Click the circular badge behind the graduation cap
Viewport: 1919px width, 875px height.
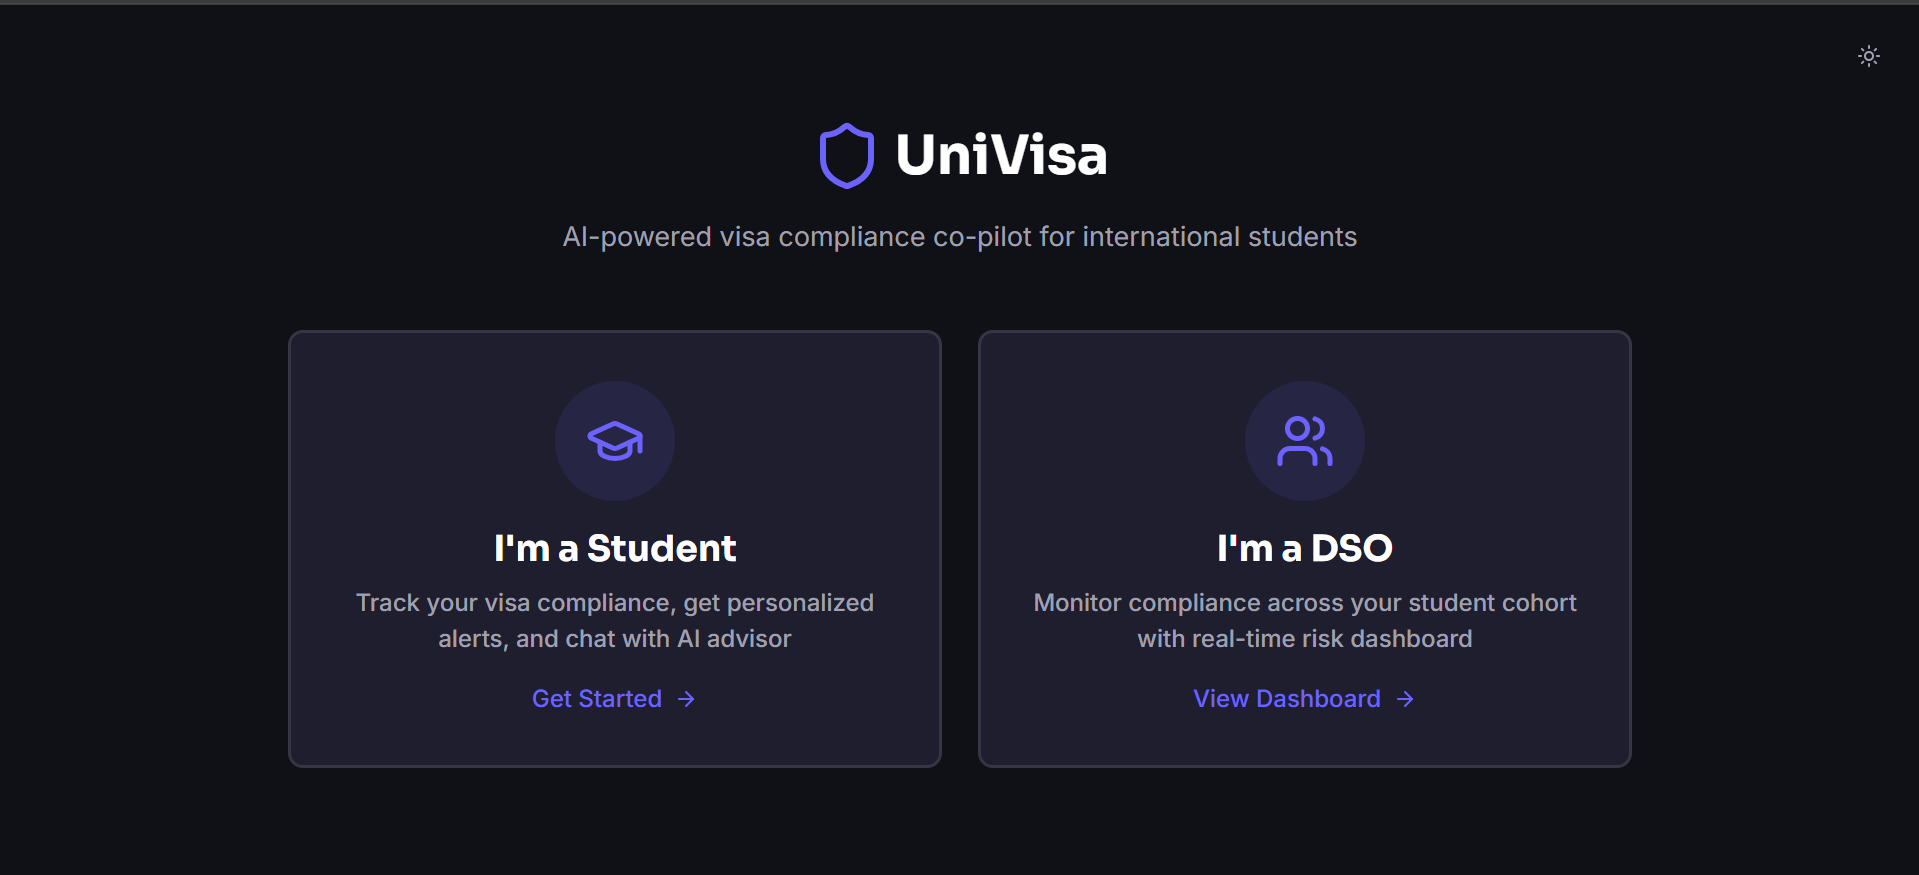[615, 441]
